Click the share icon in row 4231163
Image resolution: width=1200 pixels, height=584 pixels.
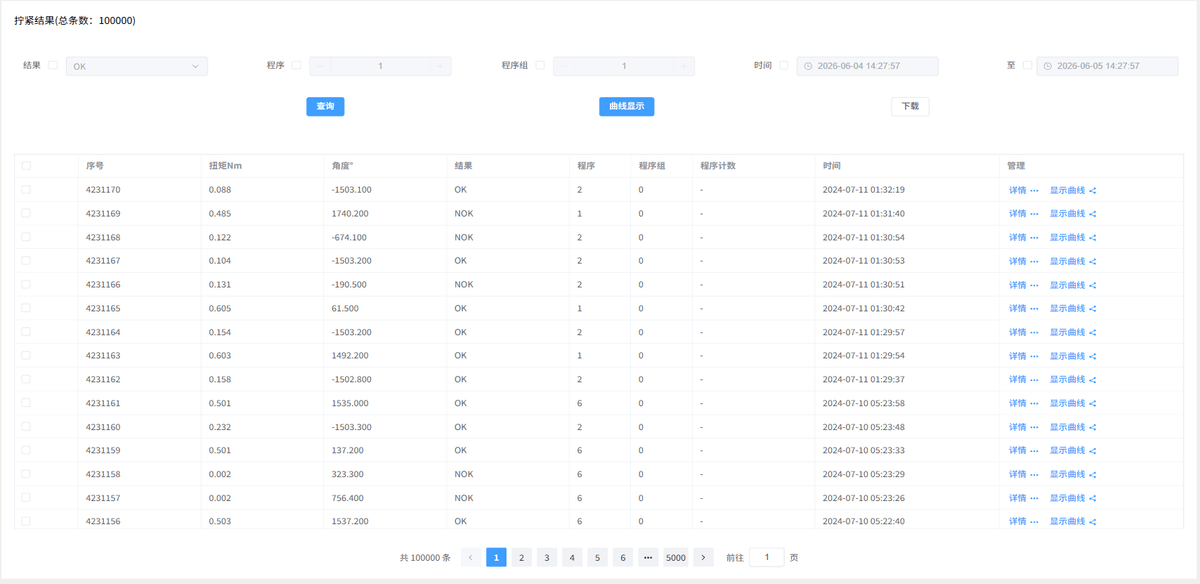point(1093,356)
